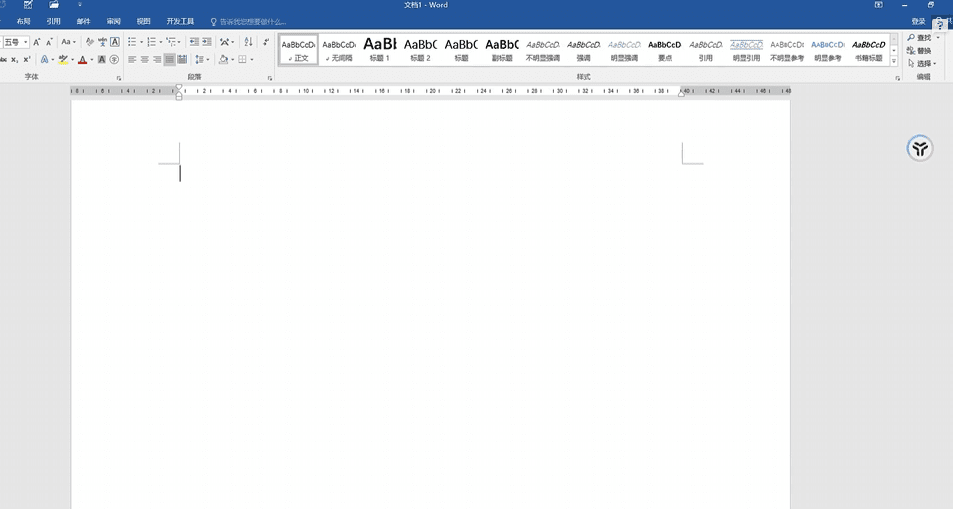
Task: Click the grow font size icon
Action: [38, 42]
